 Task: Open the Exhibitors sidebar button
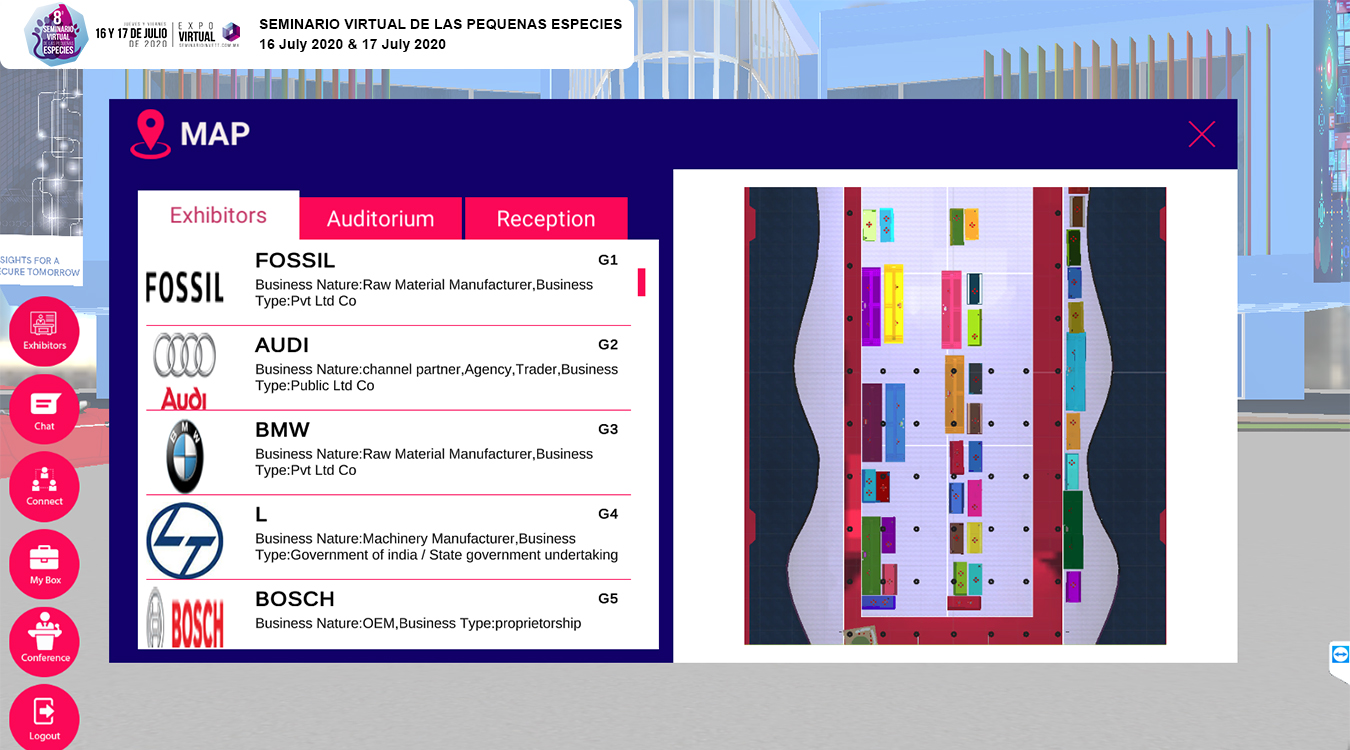point(44,331)
